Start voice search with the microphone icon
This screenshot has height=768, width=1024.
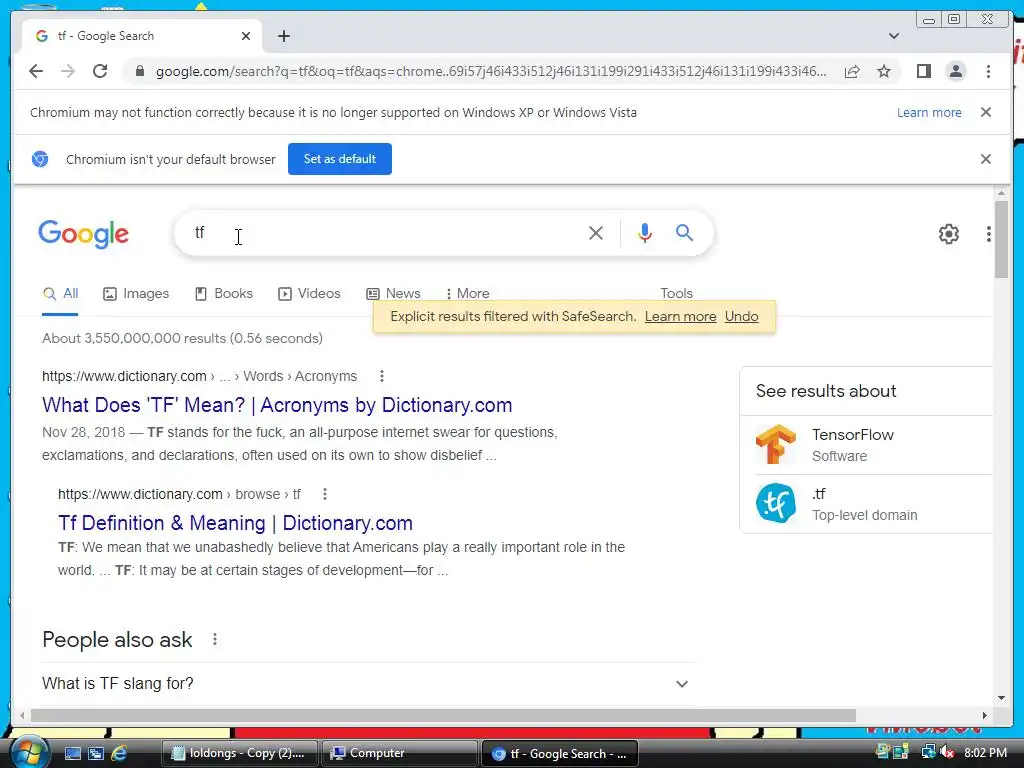point(645,233)
